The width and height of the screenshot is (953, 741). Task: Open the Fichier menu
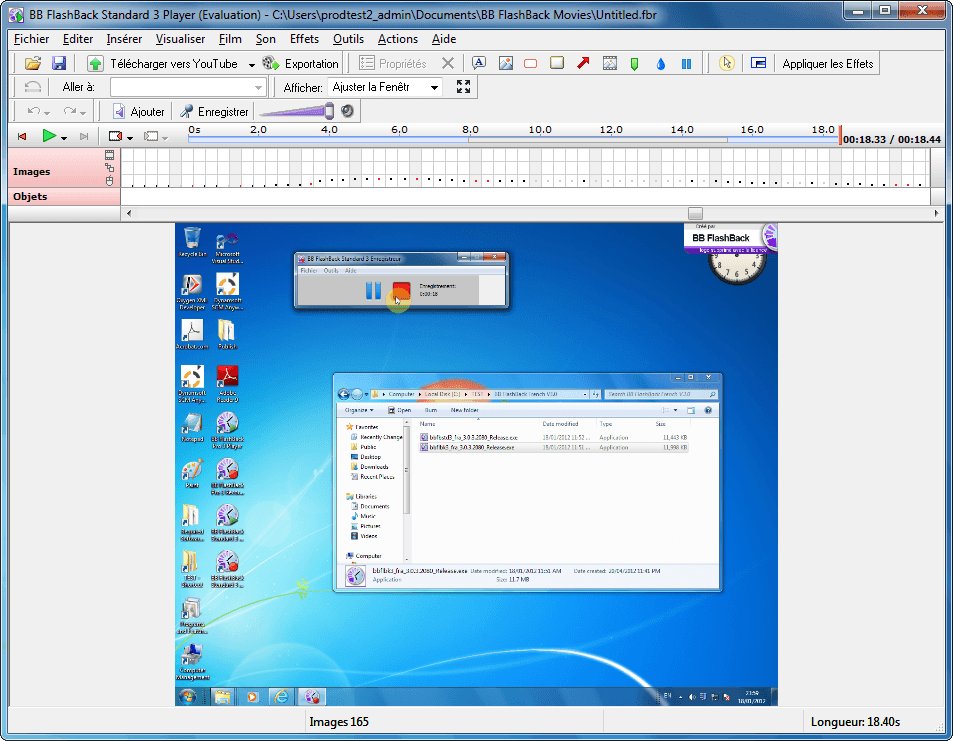(x=31, y=39)
